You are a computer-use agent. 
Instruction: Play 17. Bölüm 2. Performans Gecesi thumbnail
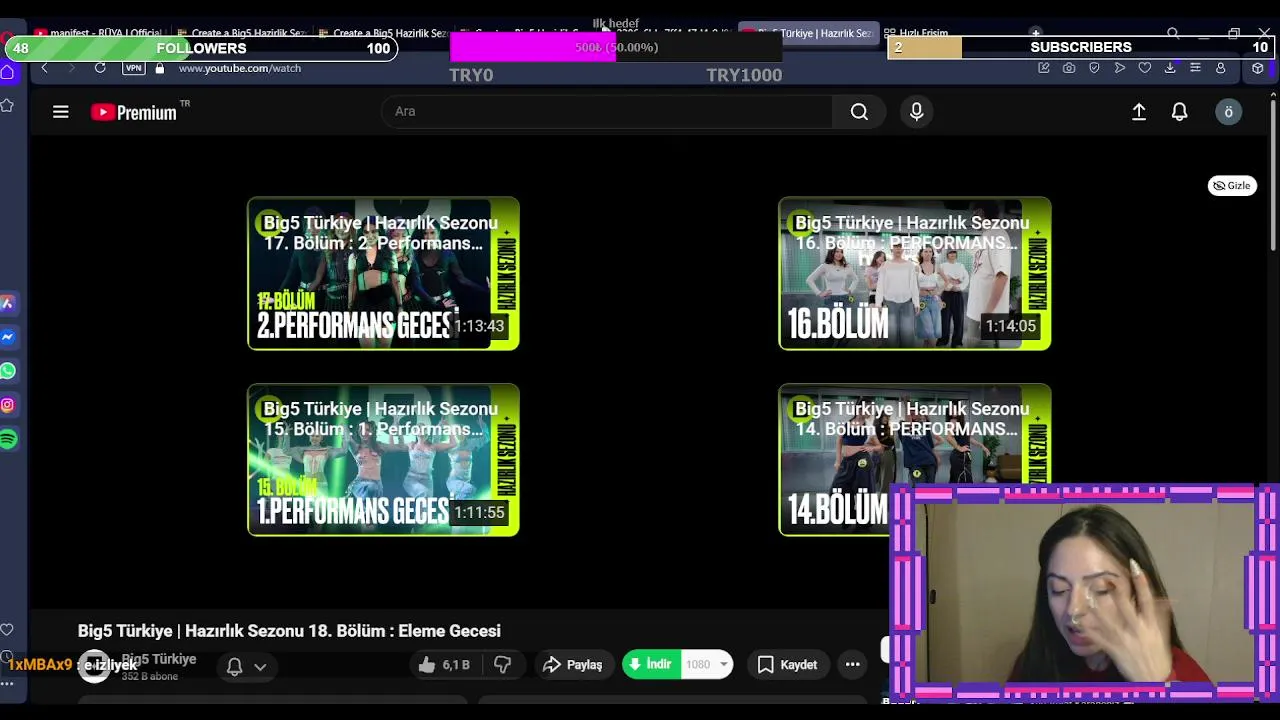coord(383,273)
